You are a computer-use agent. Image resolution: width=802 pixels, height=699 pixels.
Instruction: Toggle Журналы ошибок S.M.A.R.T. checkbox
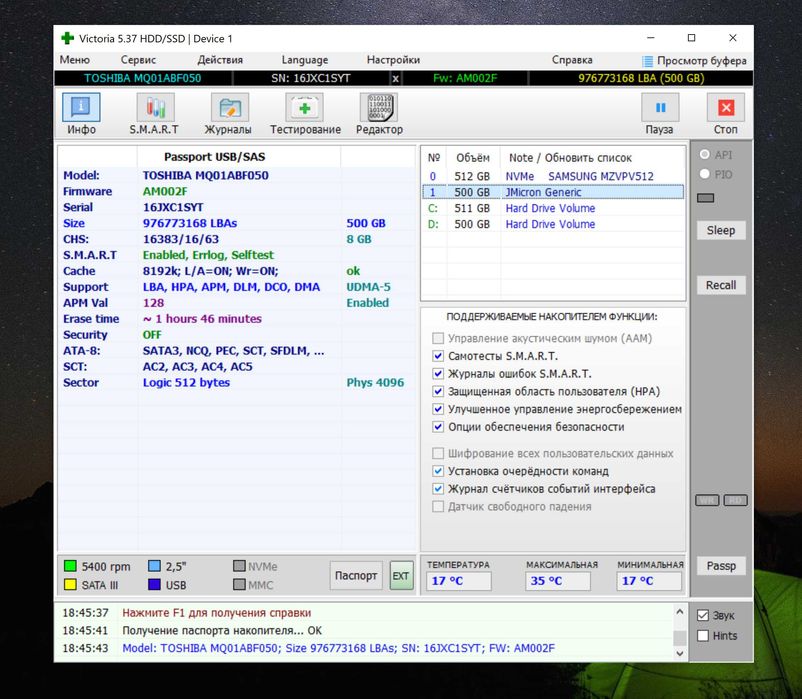point(438,374)
